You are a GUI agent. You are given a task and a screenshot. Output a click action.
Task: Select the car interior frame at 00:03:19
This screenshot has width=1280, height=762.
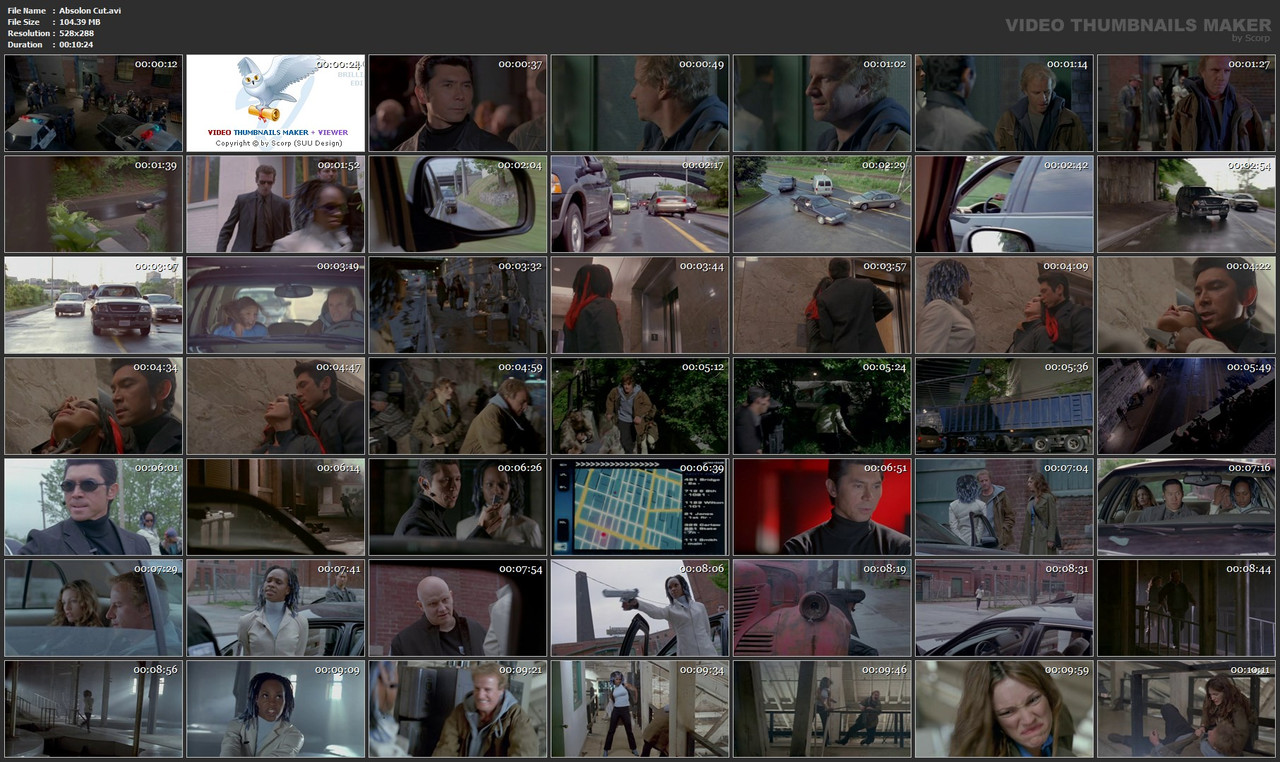tap(276, 305)
